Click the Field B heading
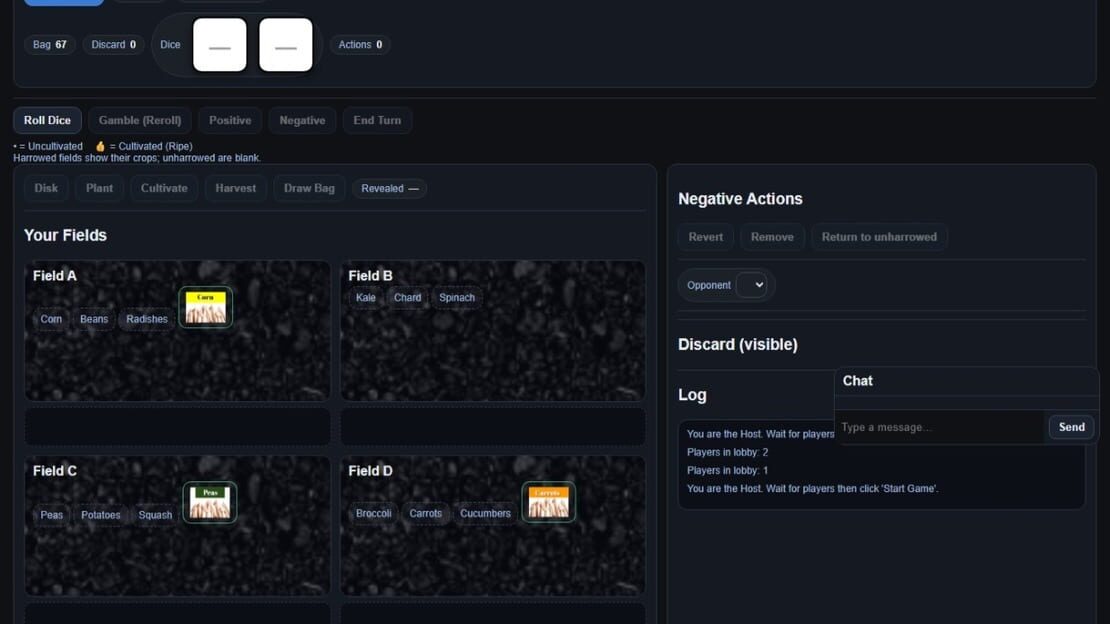The width and height of the screenshot is (1110, 624). pyautogui.click(x=370, y=276)
